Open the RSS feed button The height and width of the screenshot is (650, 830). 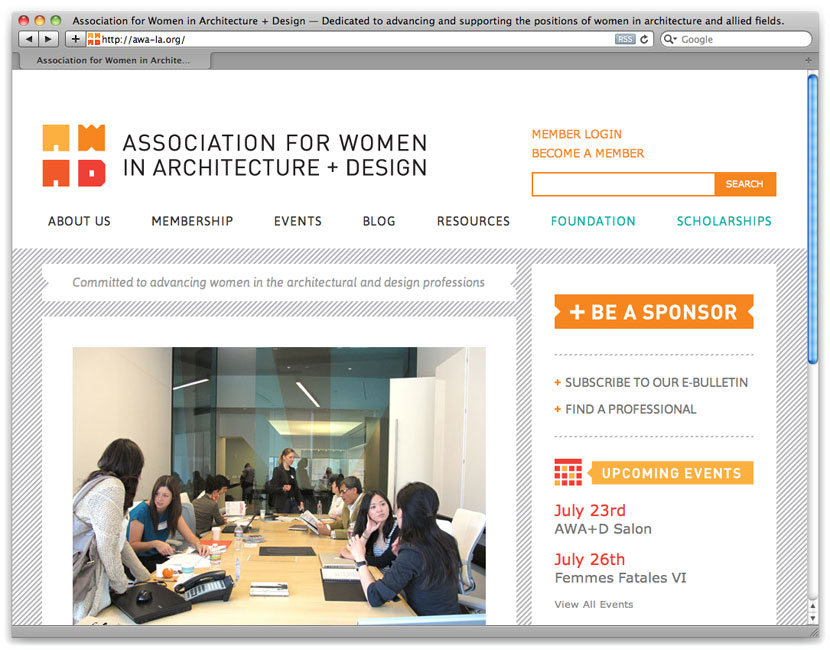[625, 39]
